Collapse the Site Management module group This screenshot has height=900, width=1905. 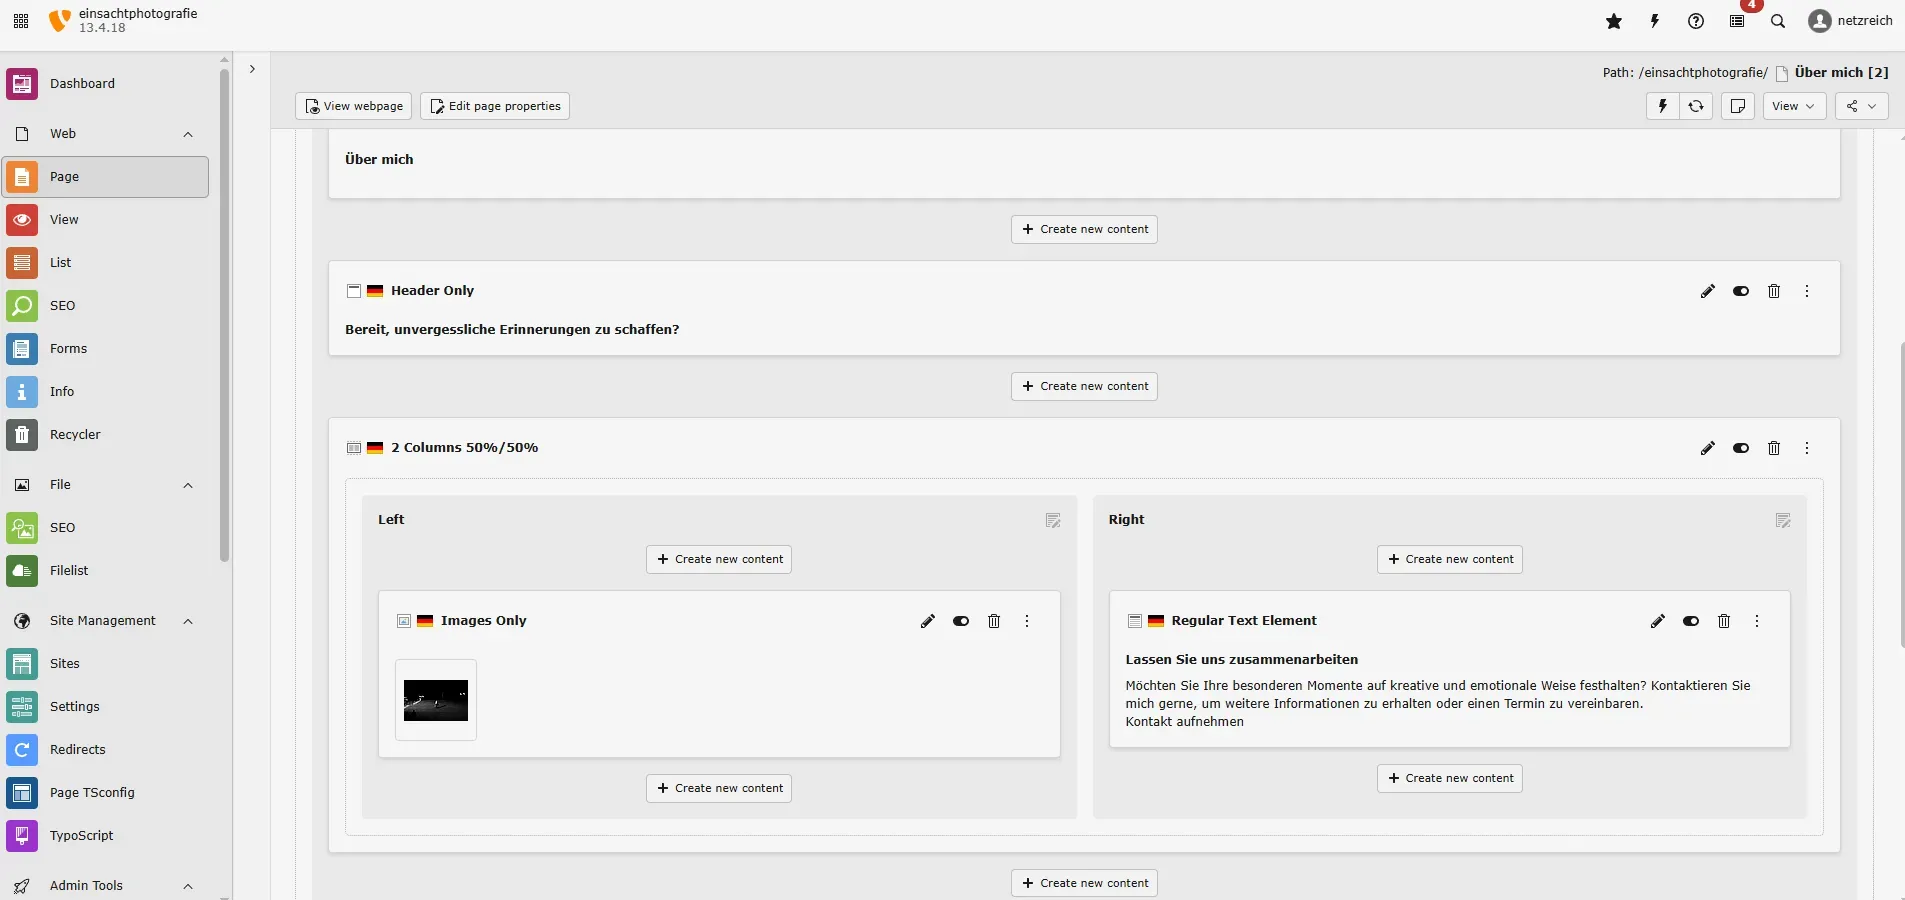point(188,621)
